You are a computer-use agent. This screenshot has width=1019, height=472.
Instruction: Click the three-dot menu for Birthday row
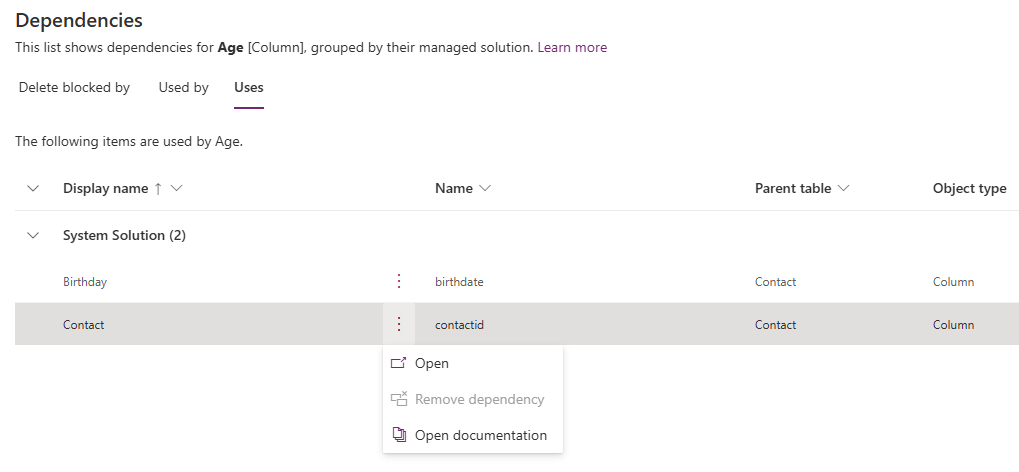(x=399, y=281)
